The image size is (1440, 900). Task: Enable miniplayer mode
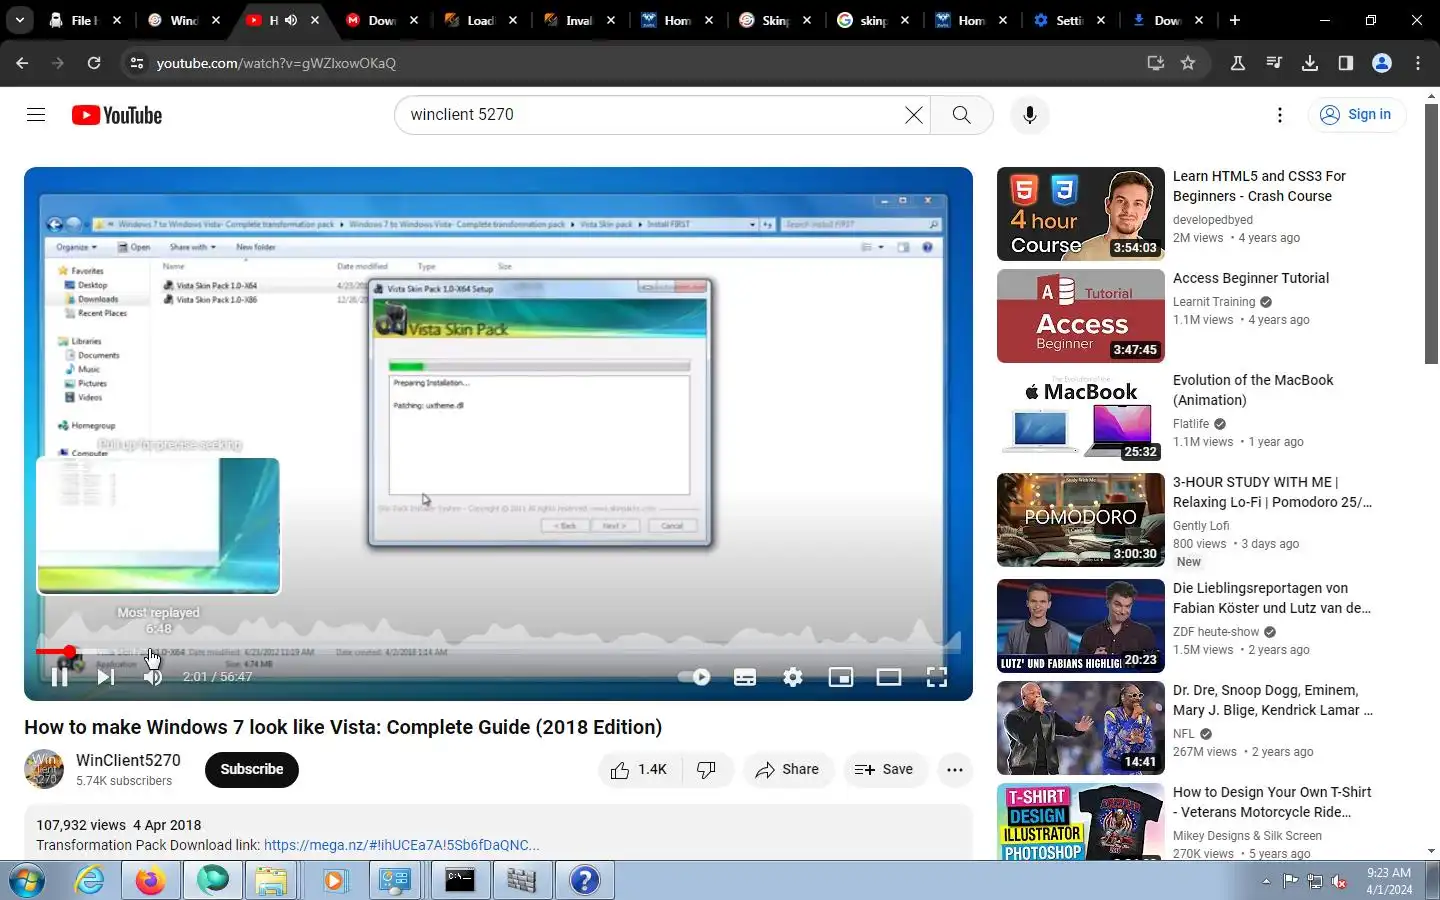pyautogui.click(x=841, y=677)
